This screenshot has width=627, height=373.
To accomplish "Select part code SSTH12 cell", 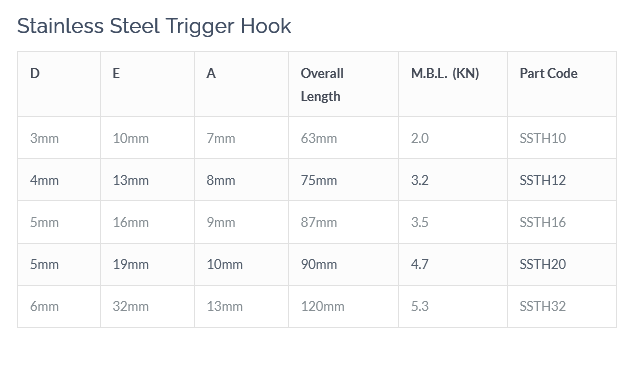I will pos(562,180).
